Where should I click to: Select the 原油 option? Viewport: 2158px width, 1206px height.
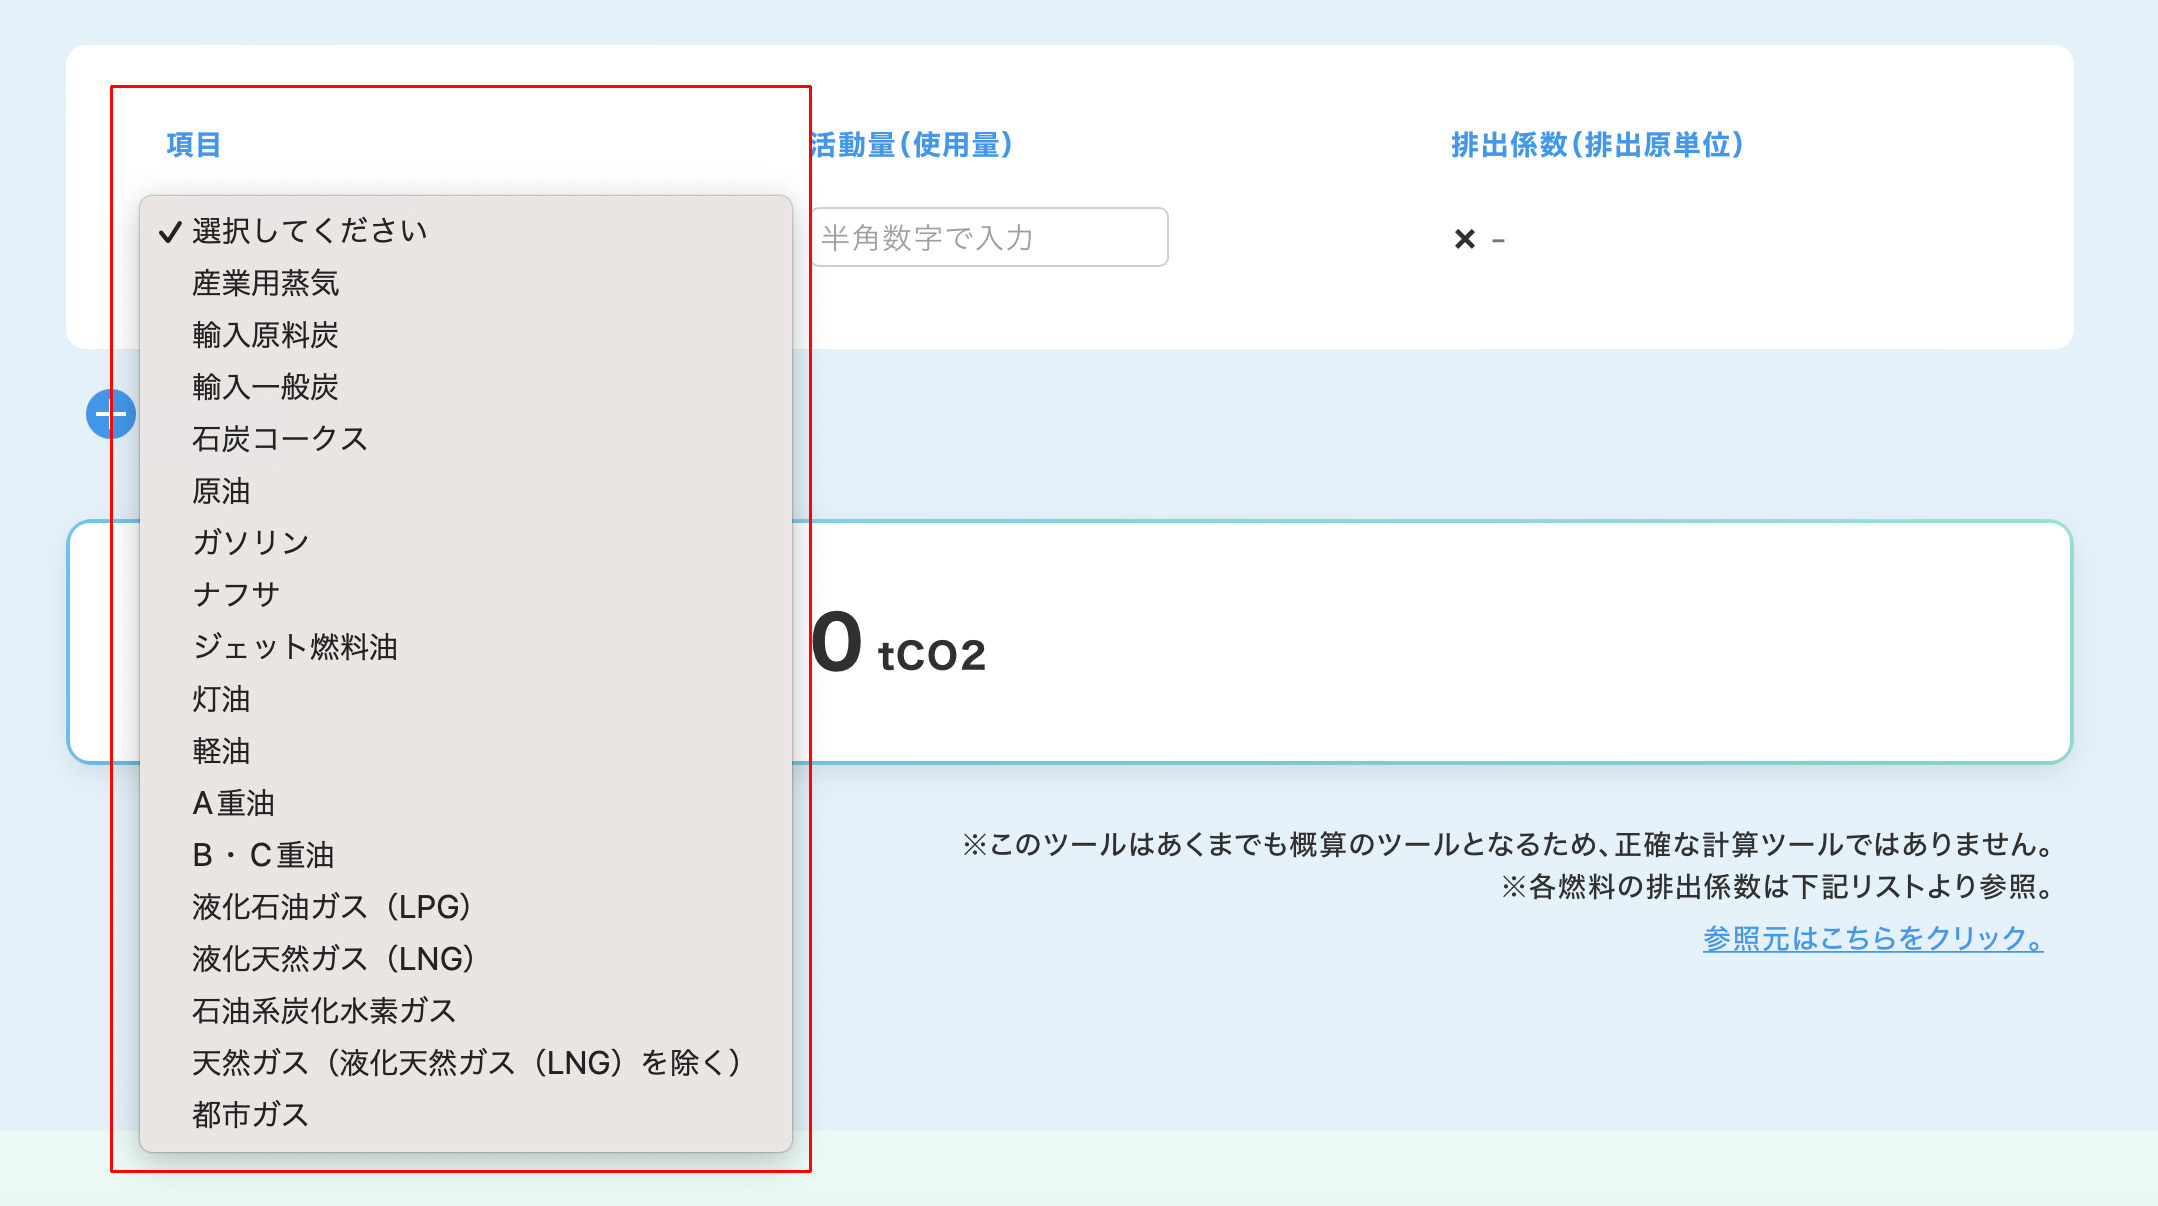click(222, 491)
